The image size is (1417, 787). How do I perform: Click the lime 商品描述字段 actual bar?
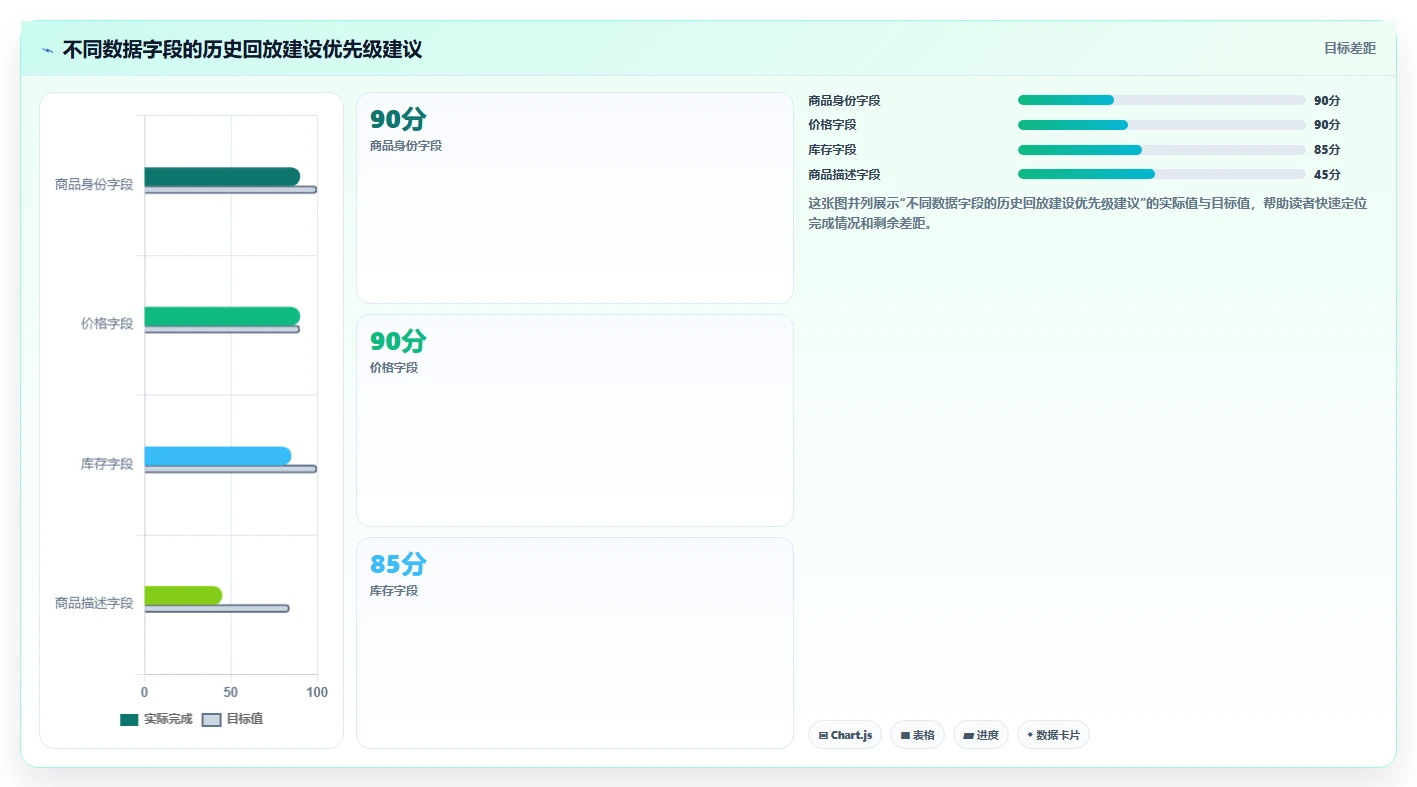pos(183,595)
